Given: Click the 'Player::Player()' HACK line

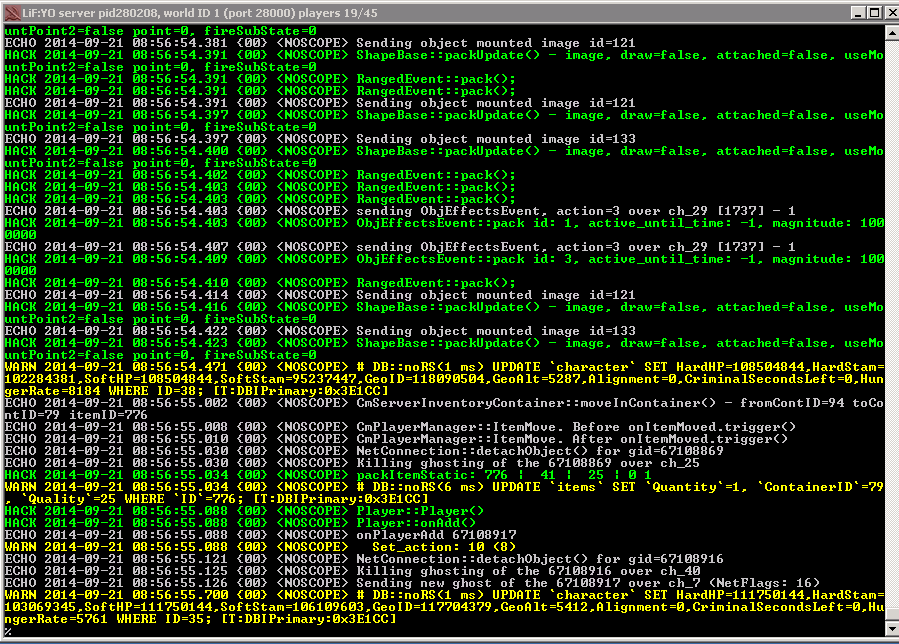Looking at the screenshot, I should (244, 512).
